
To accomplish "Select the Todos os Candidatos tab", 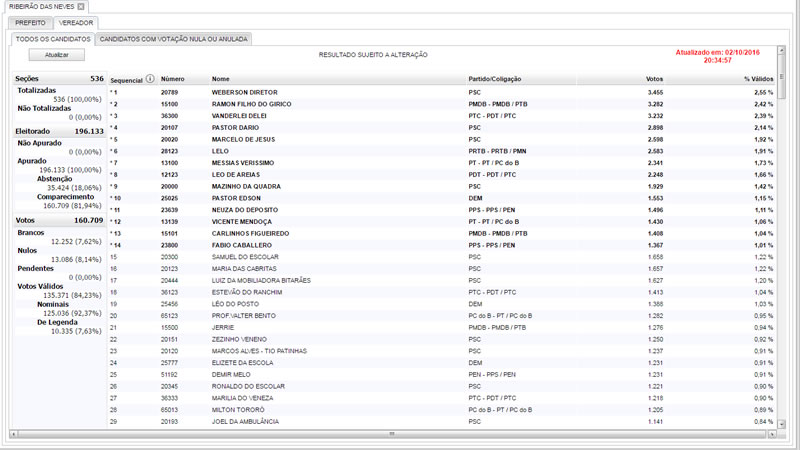I will tap(52, 39).
